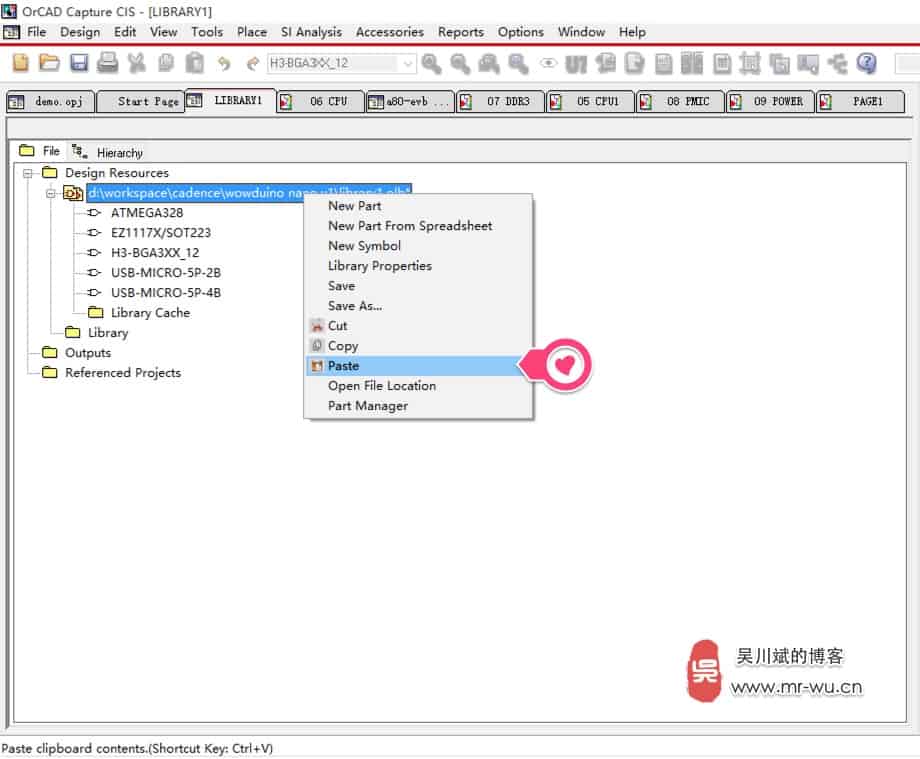Open the View menu
This screenshot has width=920, height=759.
tap(163, 32)
